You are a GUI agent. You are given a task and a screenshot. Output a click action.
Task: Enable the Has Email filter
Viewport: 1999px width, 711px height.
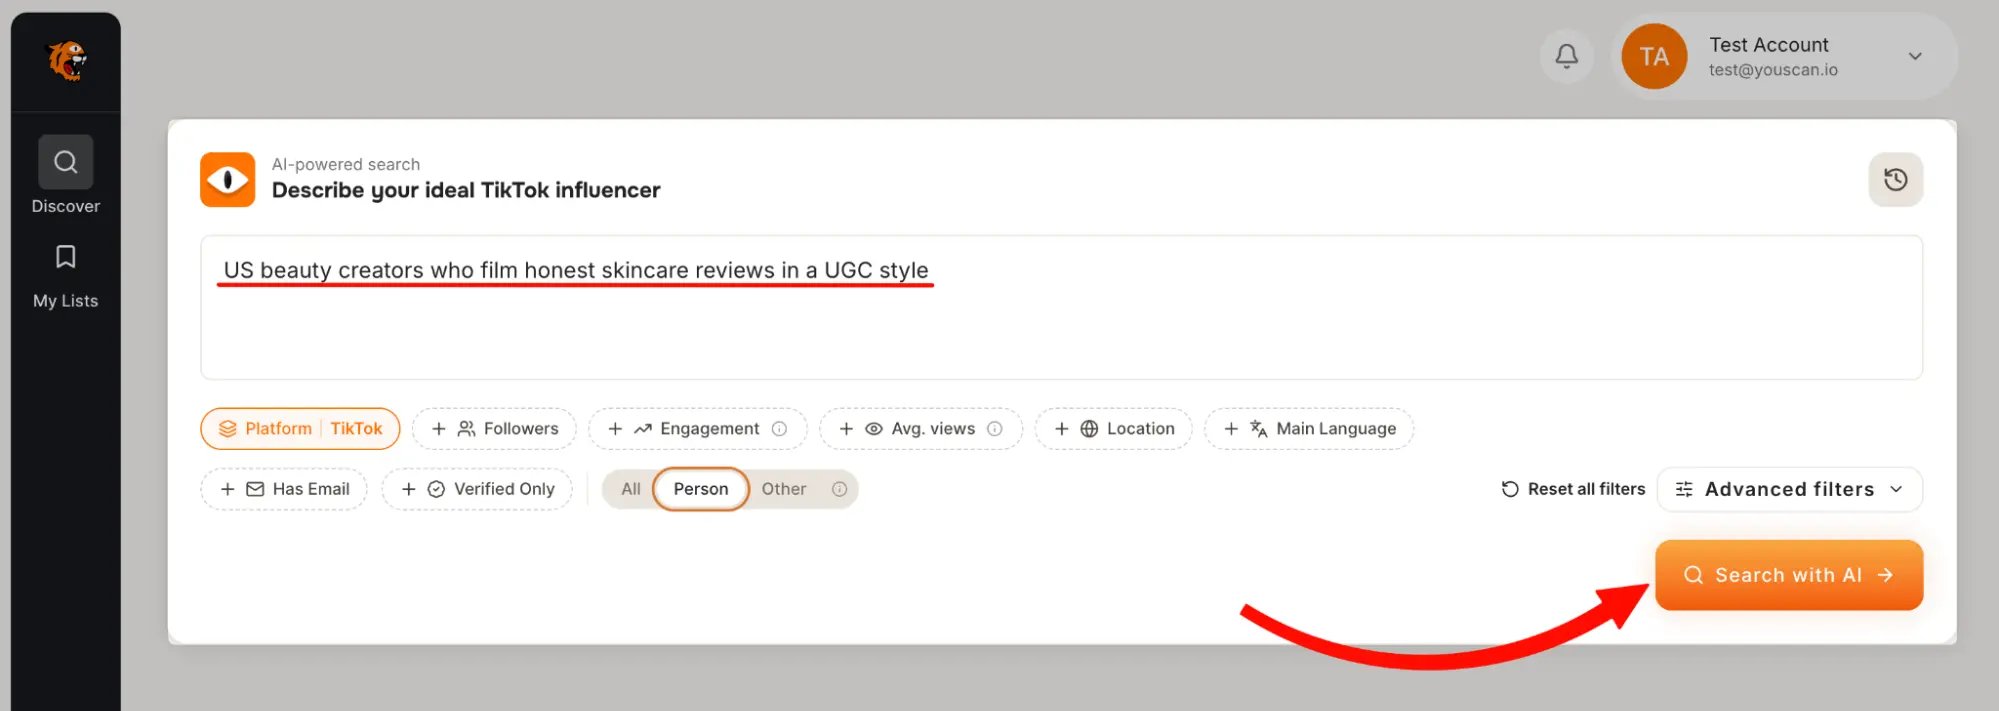pos(284,489)
